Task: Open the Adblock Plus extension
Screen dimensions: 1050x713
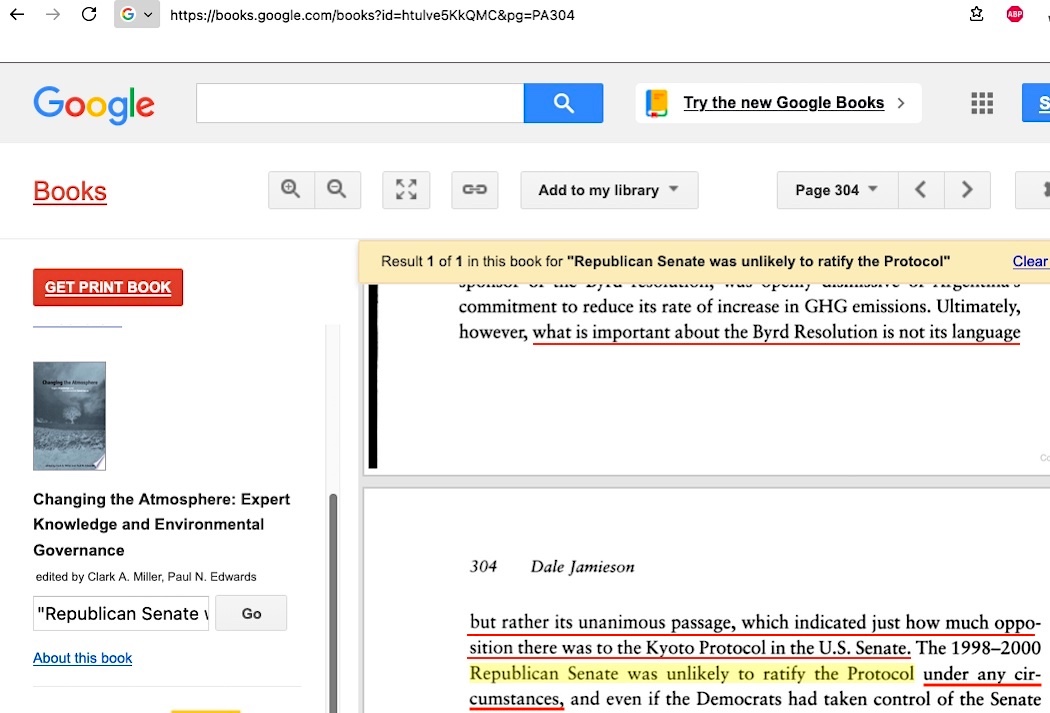Action: (x=1015, y=14)
